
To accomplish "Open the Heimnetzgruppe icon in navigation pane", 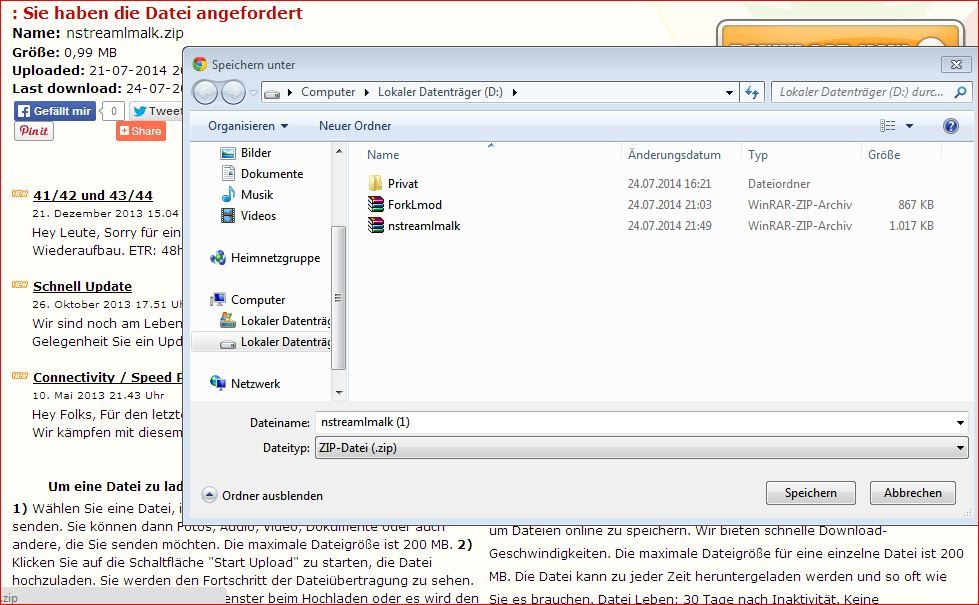I will tap(218, 257).
